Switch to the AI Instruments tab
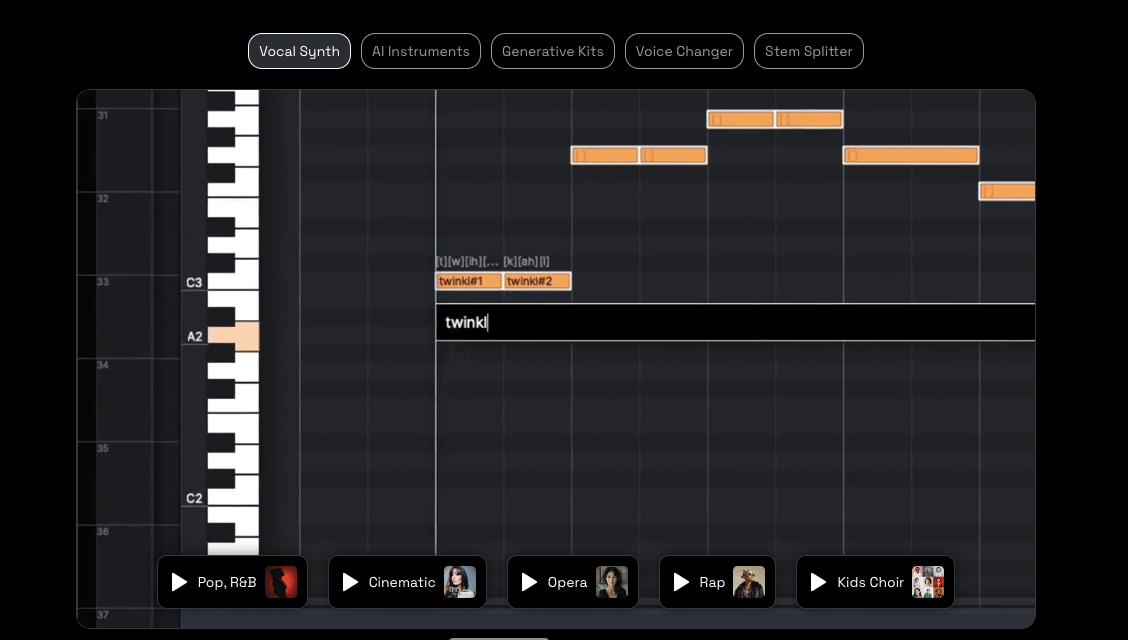The height and width of the screenshot is (640, 1128). click(421, 51)
